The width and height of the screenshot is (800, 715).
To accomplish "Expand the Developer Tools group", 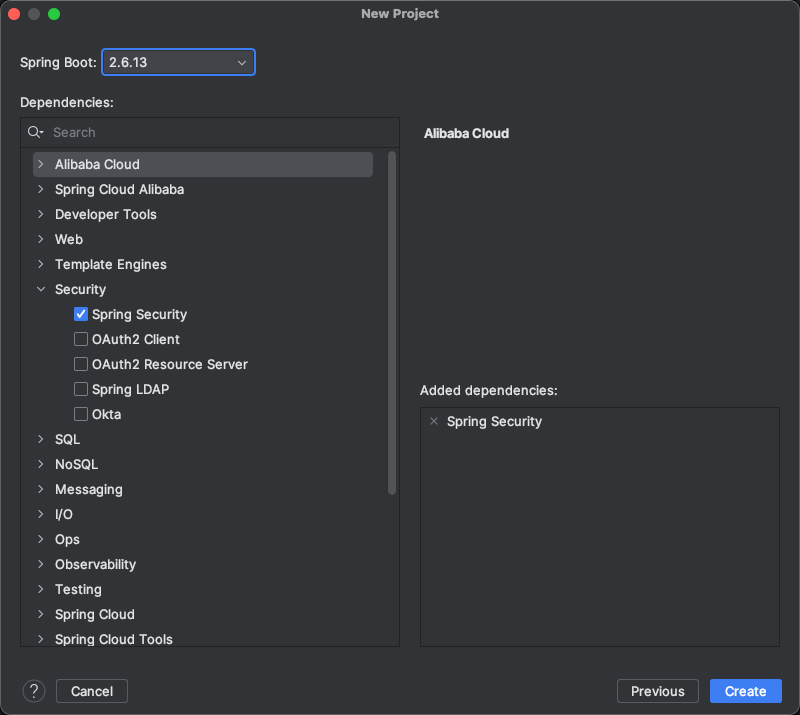I will (41, 214).
